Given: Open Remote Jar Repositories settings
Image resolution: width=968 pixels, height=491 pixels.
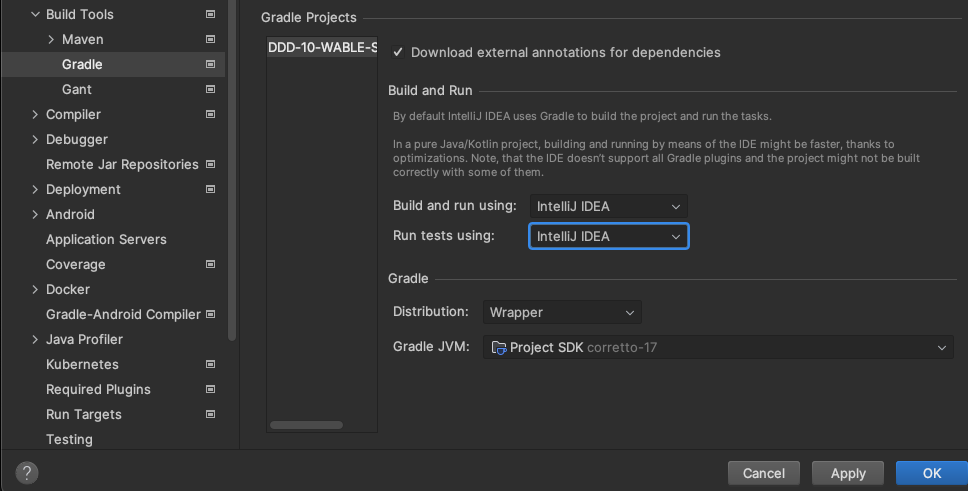Looking at the screenshot, I should [x=122, y=164].
